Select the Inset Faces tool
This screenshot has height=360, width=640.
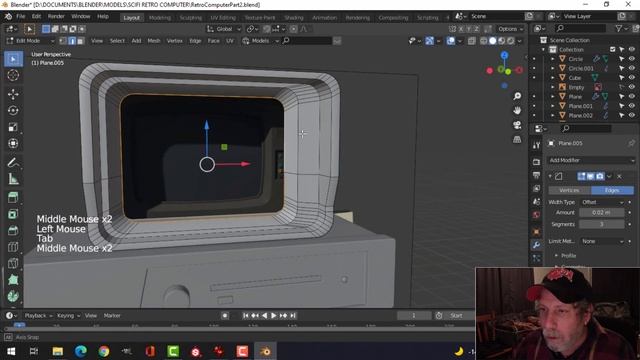coord(13,214)
